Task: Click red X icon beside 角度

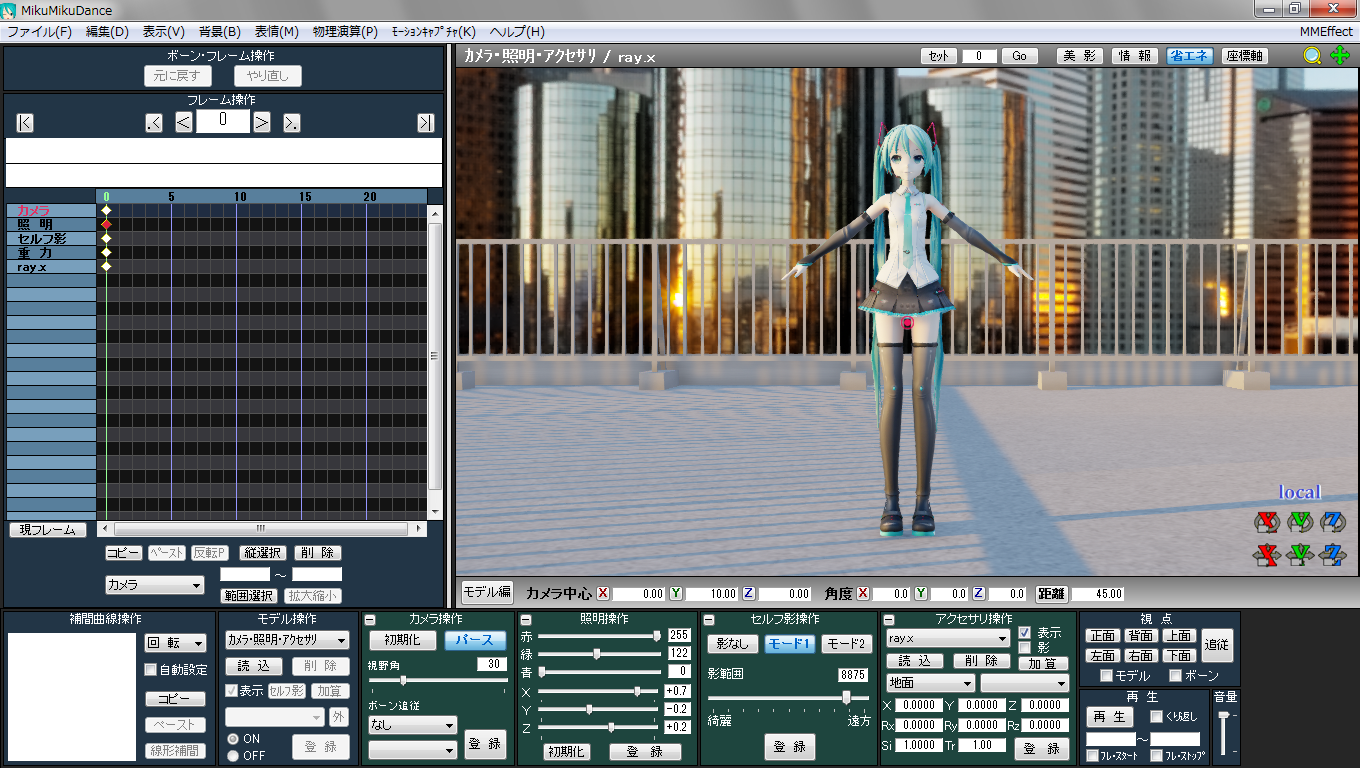Action: [x=862, y=593]
